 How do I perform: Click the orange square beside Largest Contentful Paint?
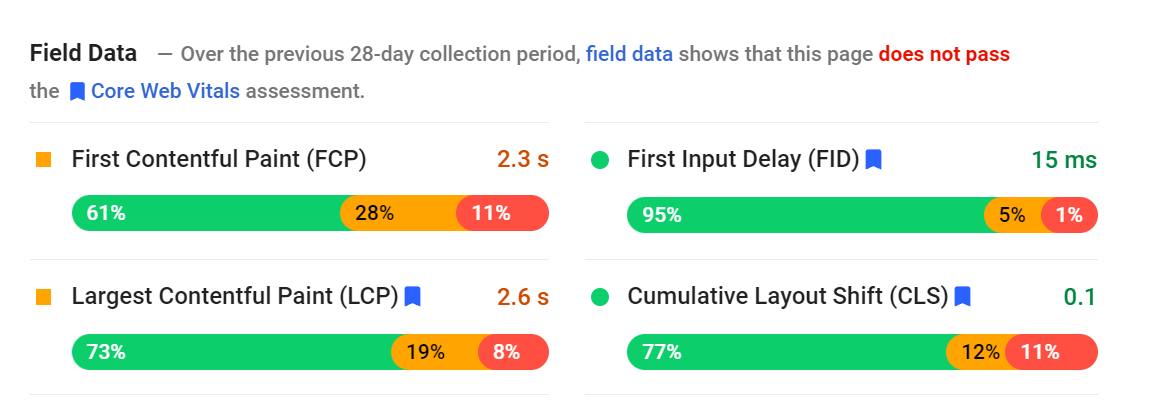pos(43,296)
